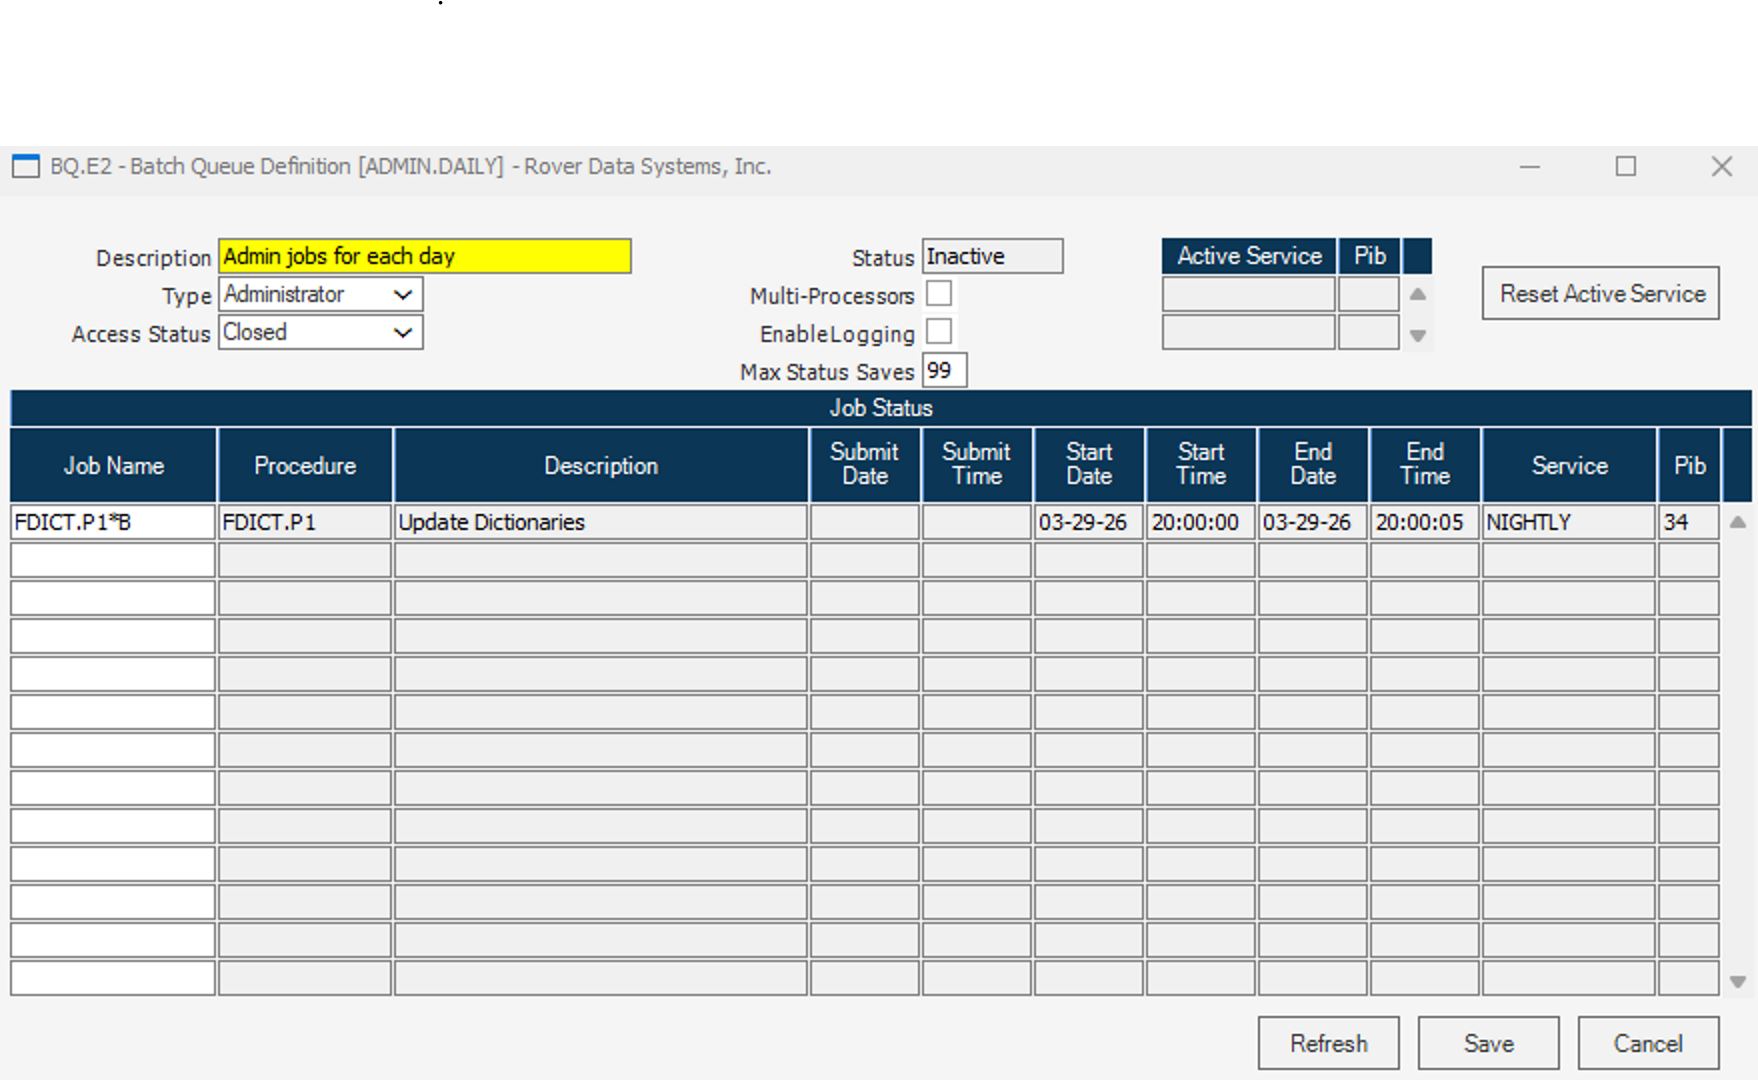
Task: Close the BQ.E2 window
Action: [1721, 166]
